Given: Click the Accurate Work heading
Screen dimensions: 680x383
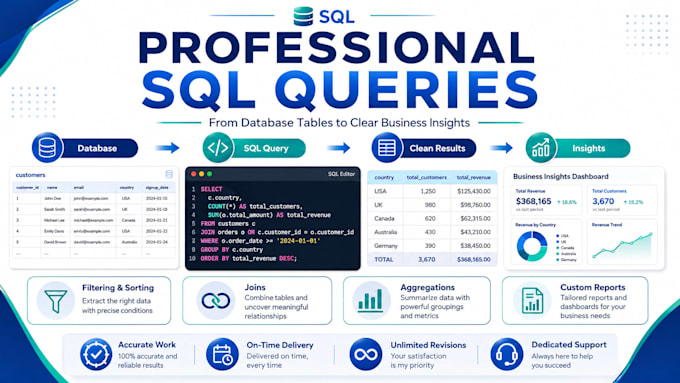Looking at the screenshot, I should 147,345.
